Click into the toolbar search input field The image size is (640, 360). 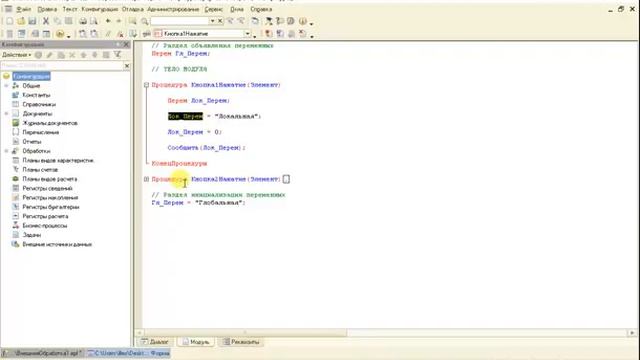[x=180, y=21]
